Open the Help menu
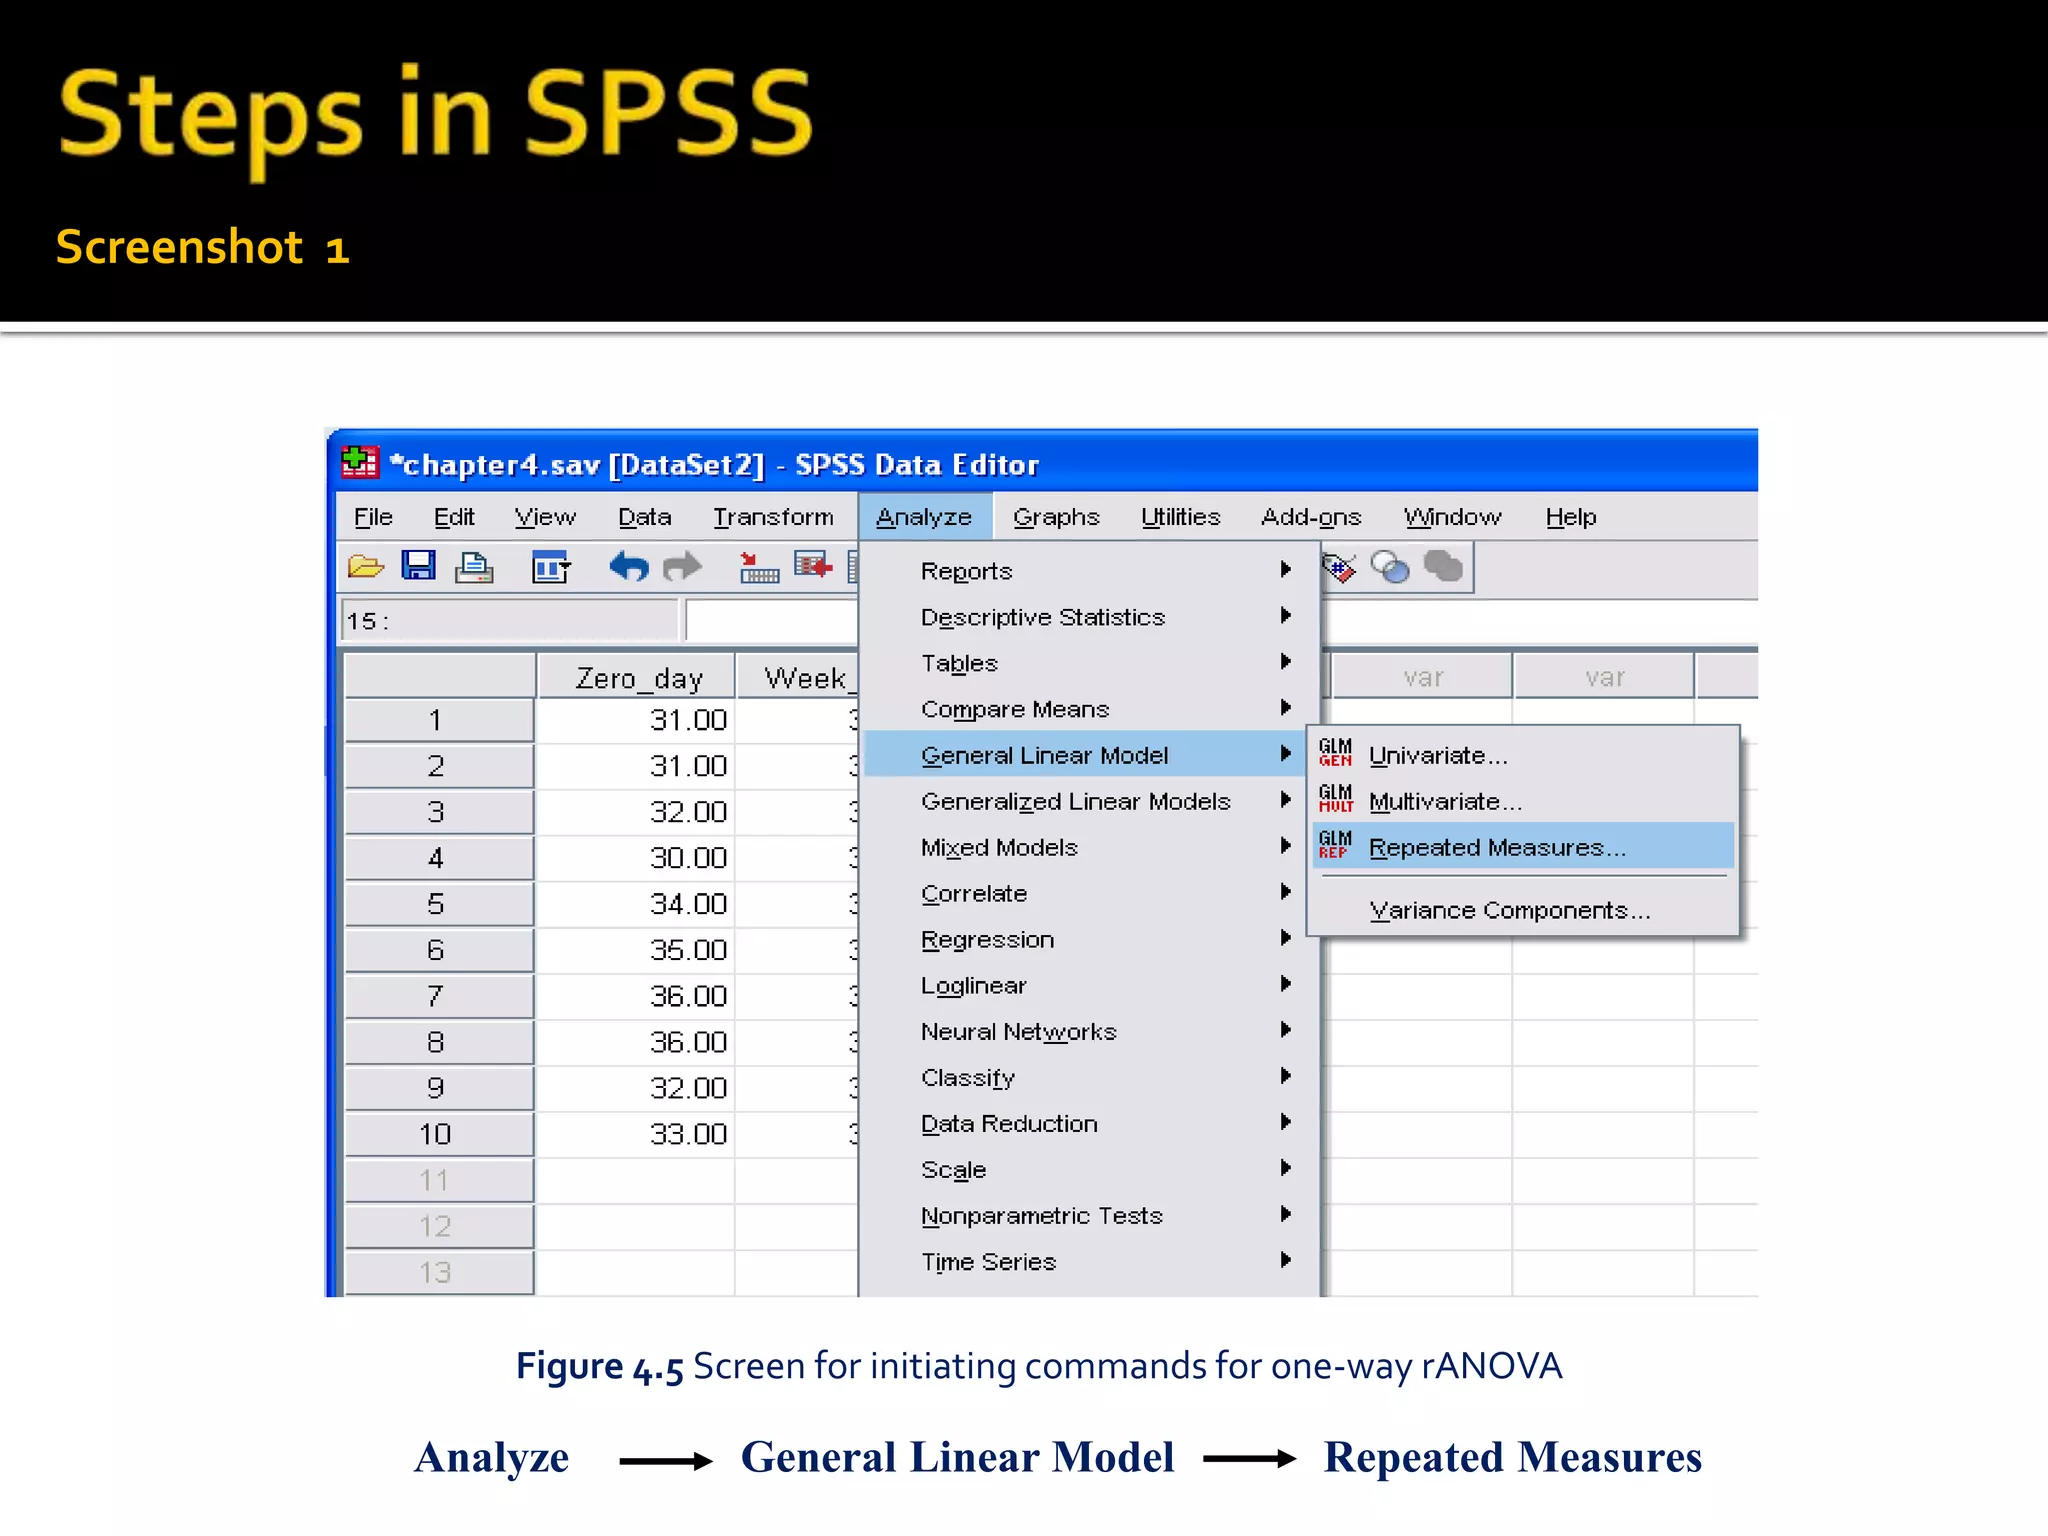Screen dimensions: 2048x1536 (1571, 517)
